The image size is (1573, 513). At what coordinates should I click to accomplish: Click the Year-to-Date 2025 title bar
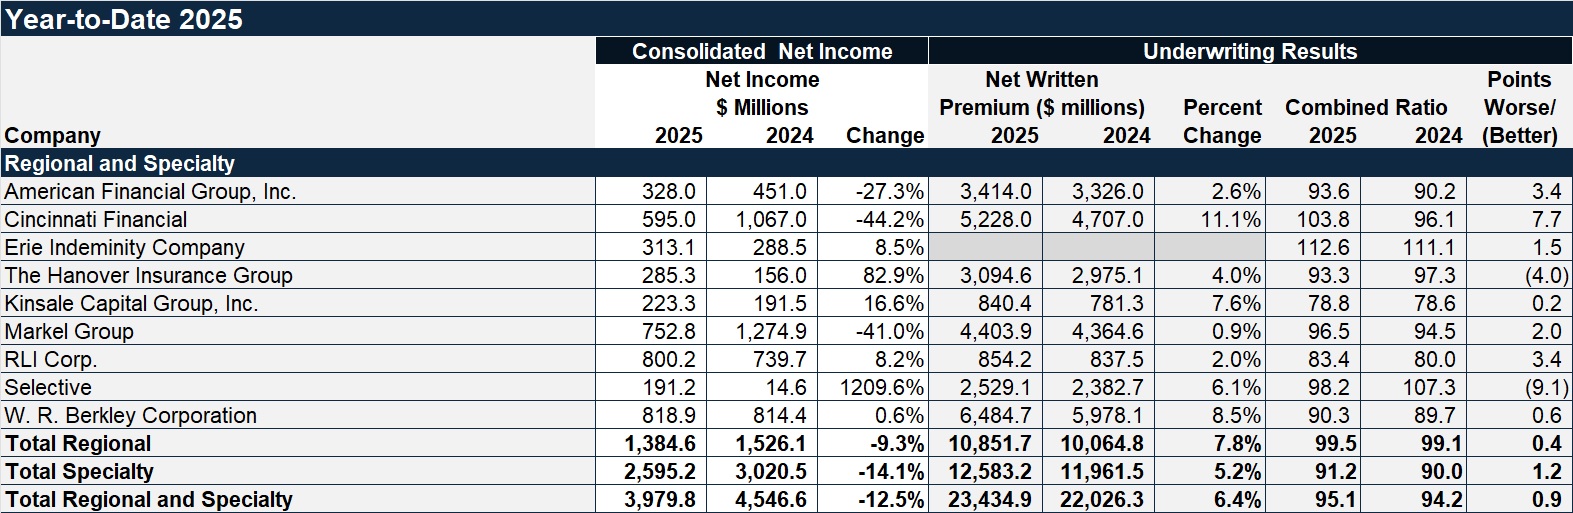pyautogui.click(x=124, y=19)
